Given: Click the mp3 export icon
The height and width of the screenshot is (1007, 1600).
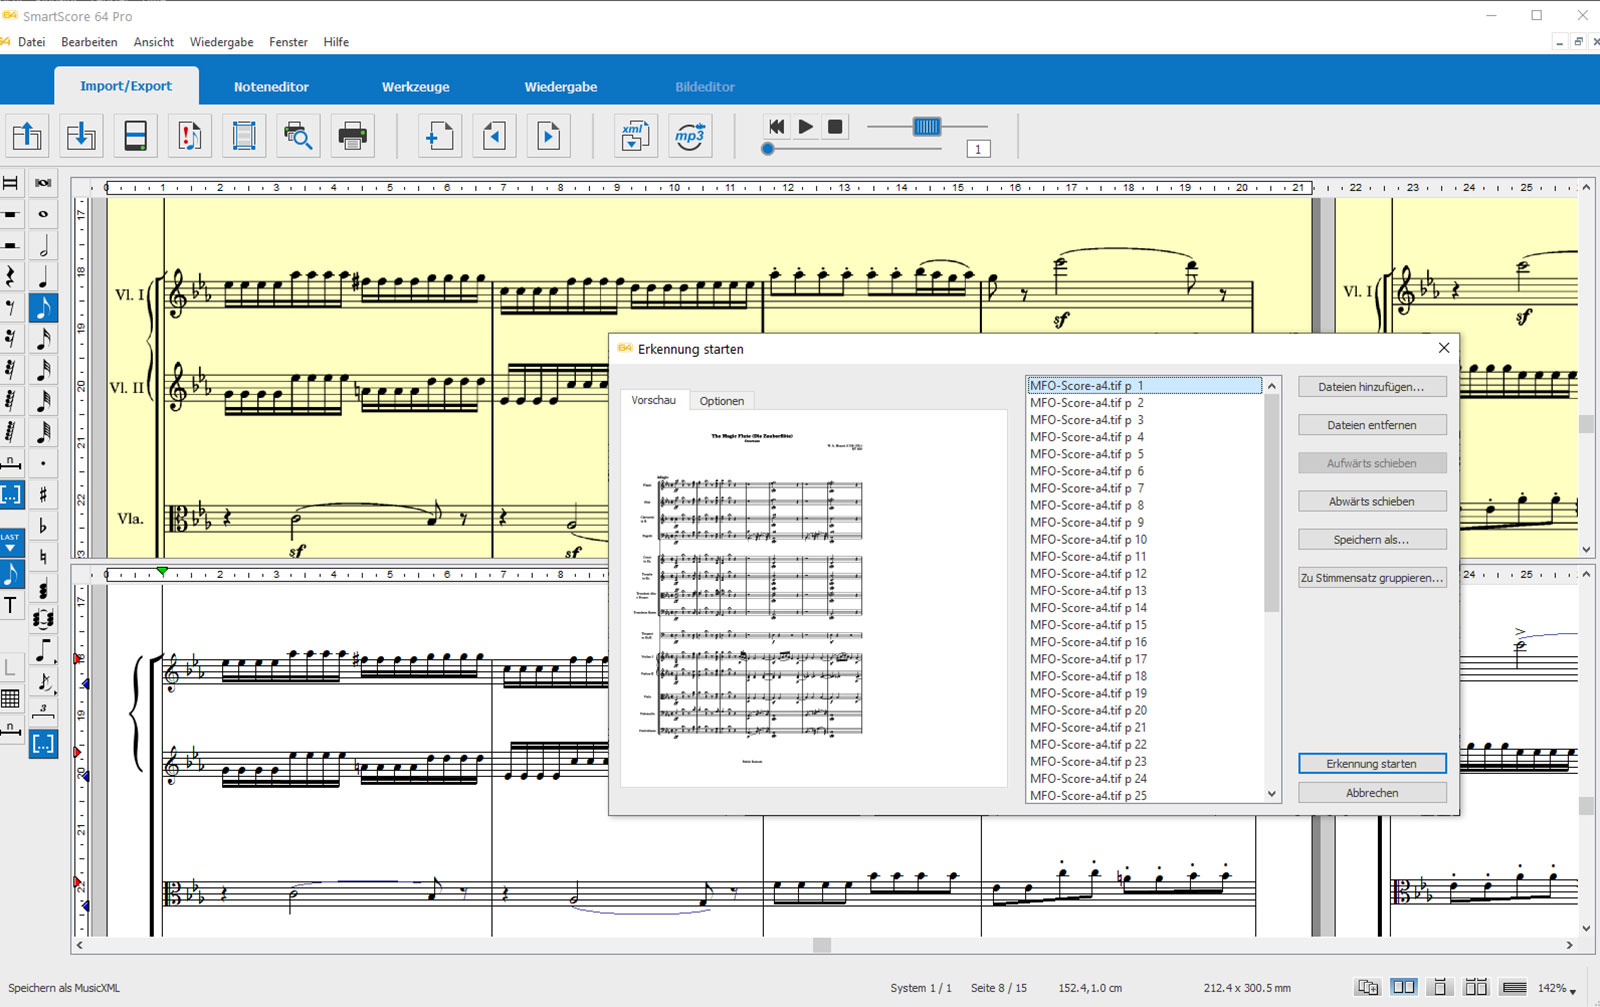Looking at the screenshot, I should tap(690, 135).
